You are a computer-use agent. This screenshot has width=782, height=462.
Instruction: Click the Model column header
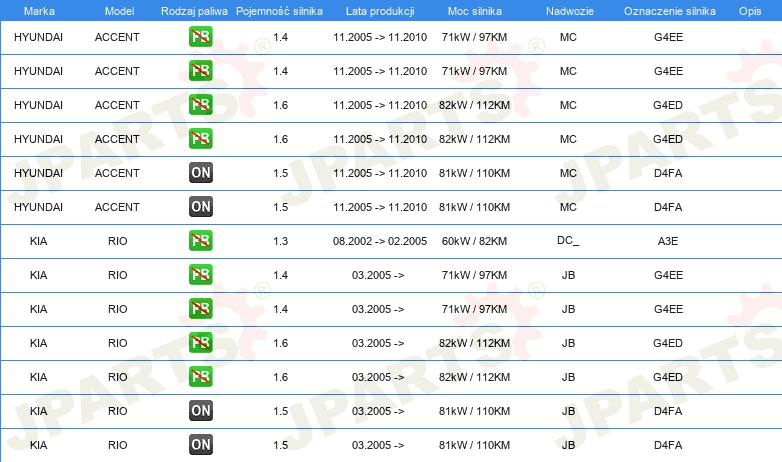[x=119, y=11]
